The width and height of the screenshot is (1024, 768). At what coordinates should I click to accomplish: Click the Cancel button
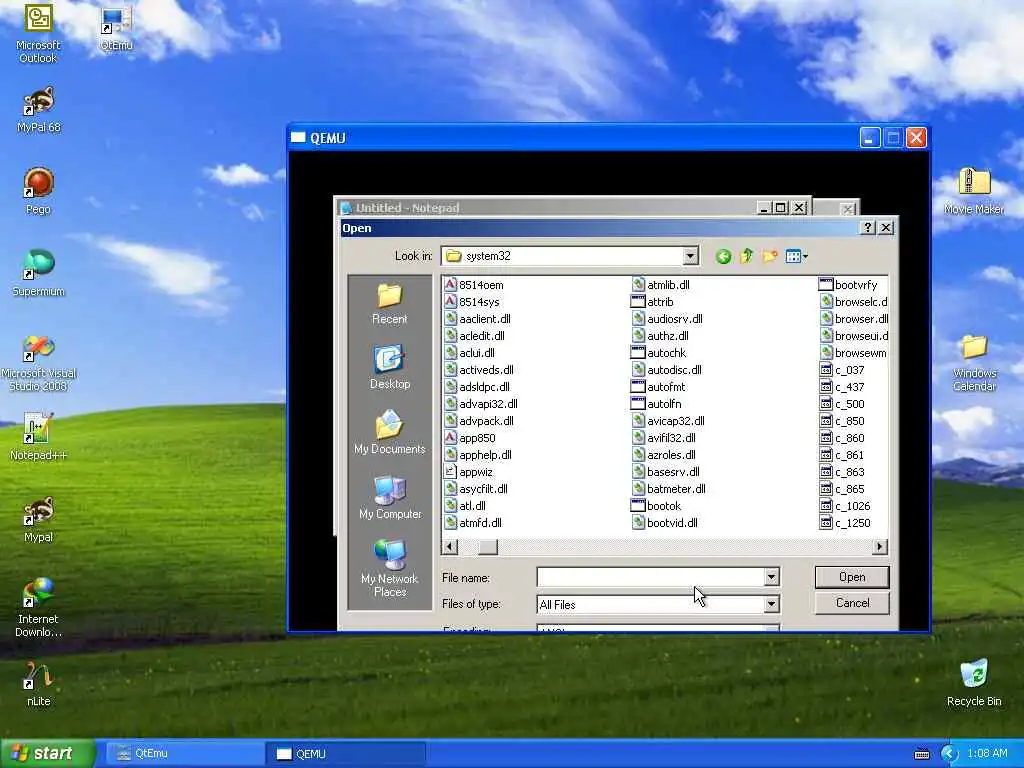852,603
